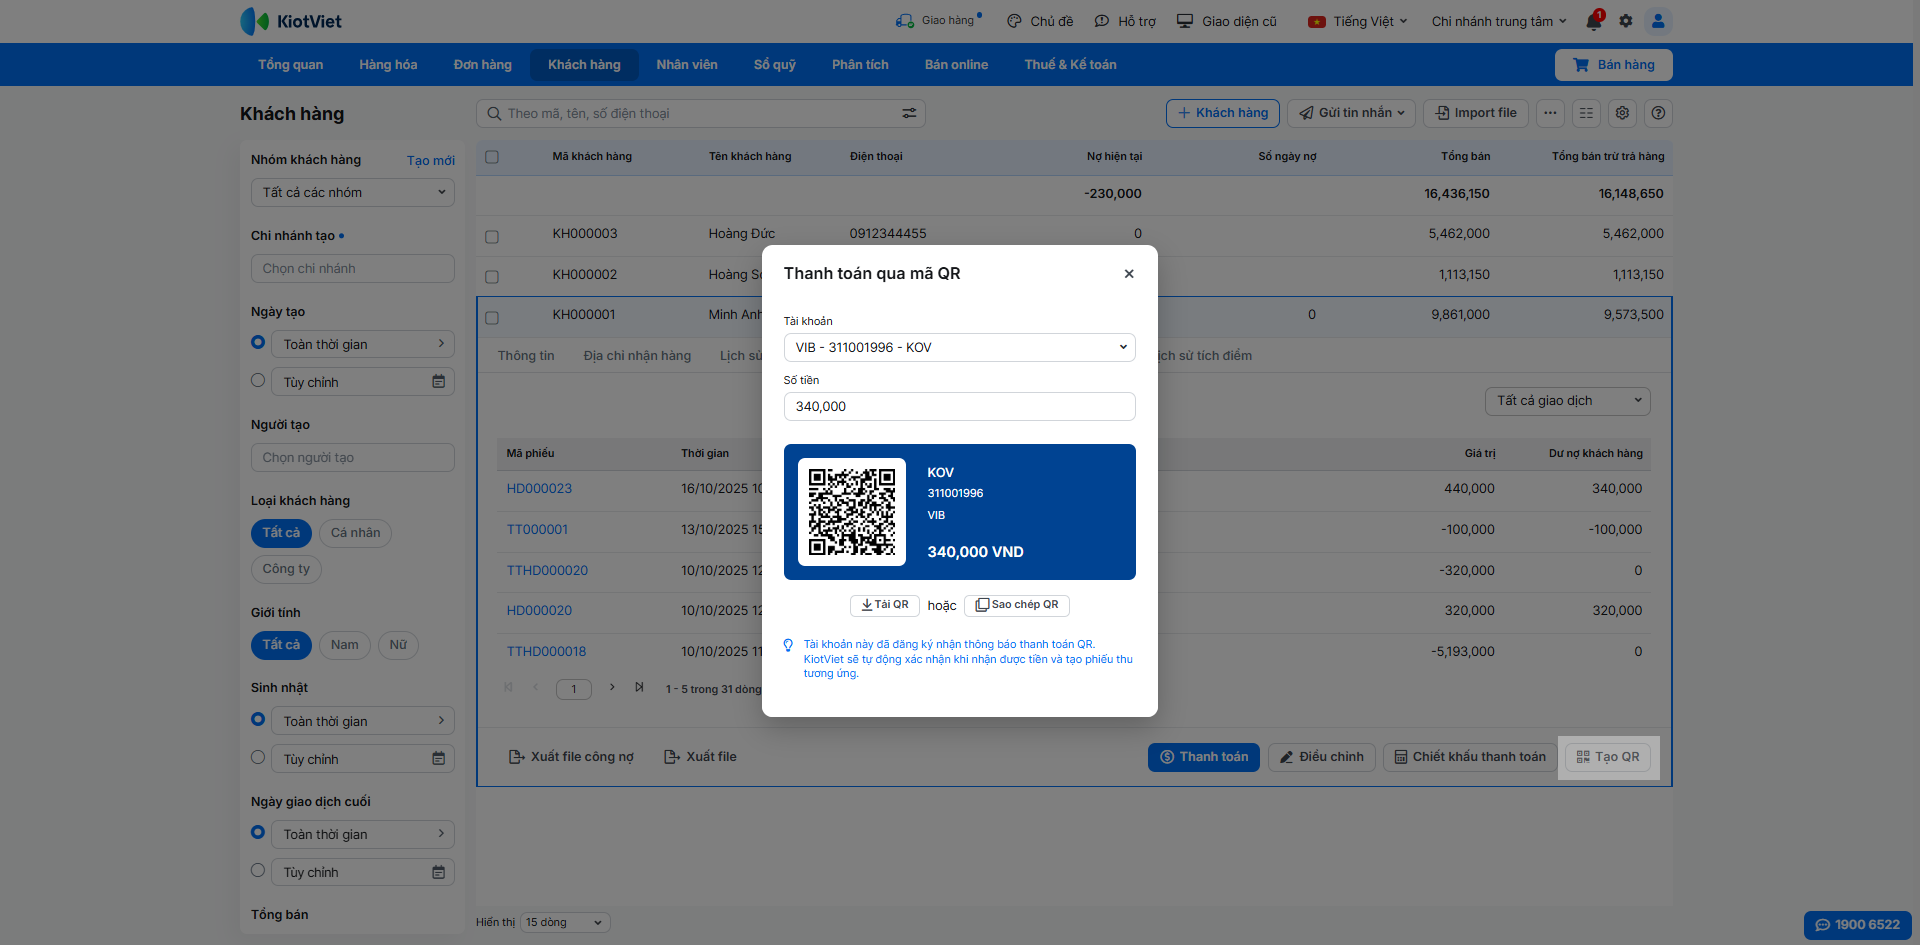1920x945 pixels.
Task: Copy QR using Sao chép QR button
Action: coord(1017,605)
